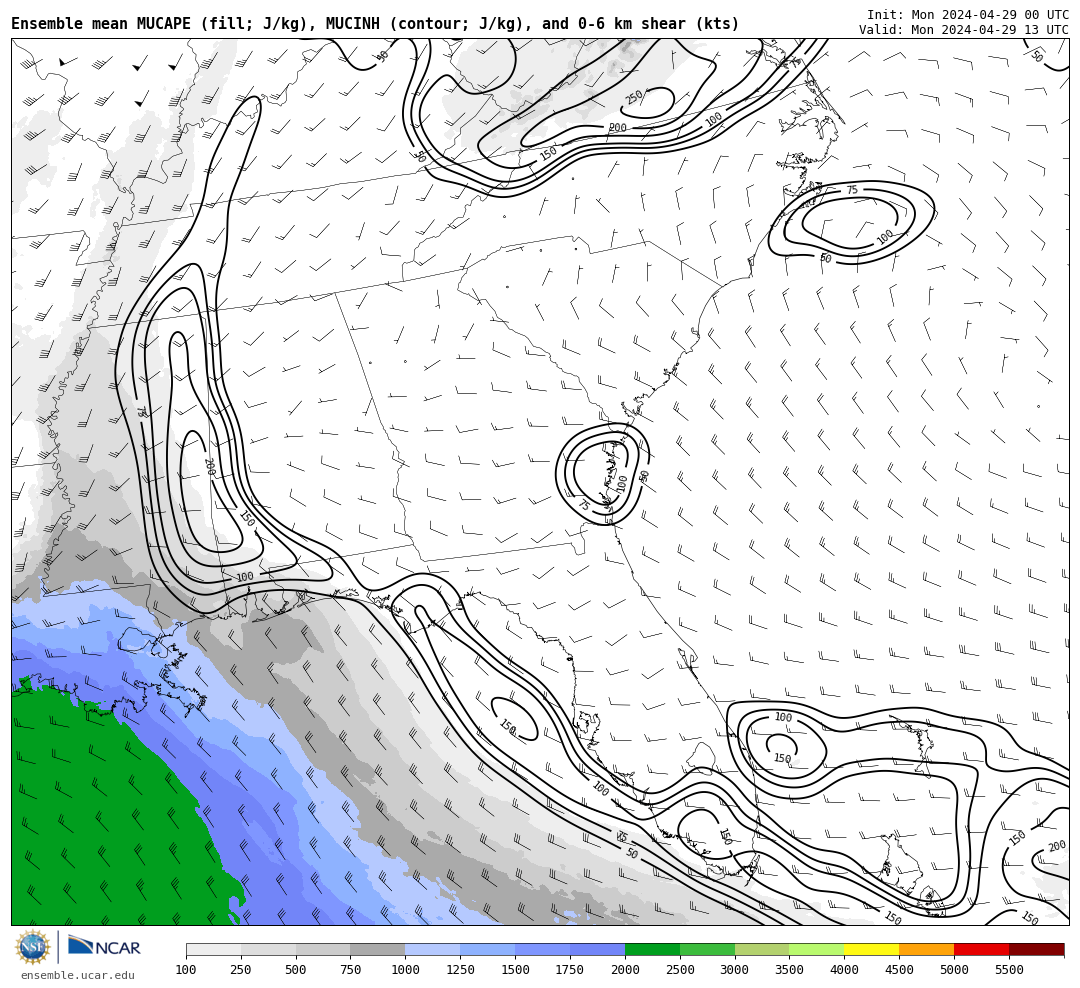Click the '5000' tick label under the colorbar
This screenshot has height=988, width=1080.
[x=954, y=970]
